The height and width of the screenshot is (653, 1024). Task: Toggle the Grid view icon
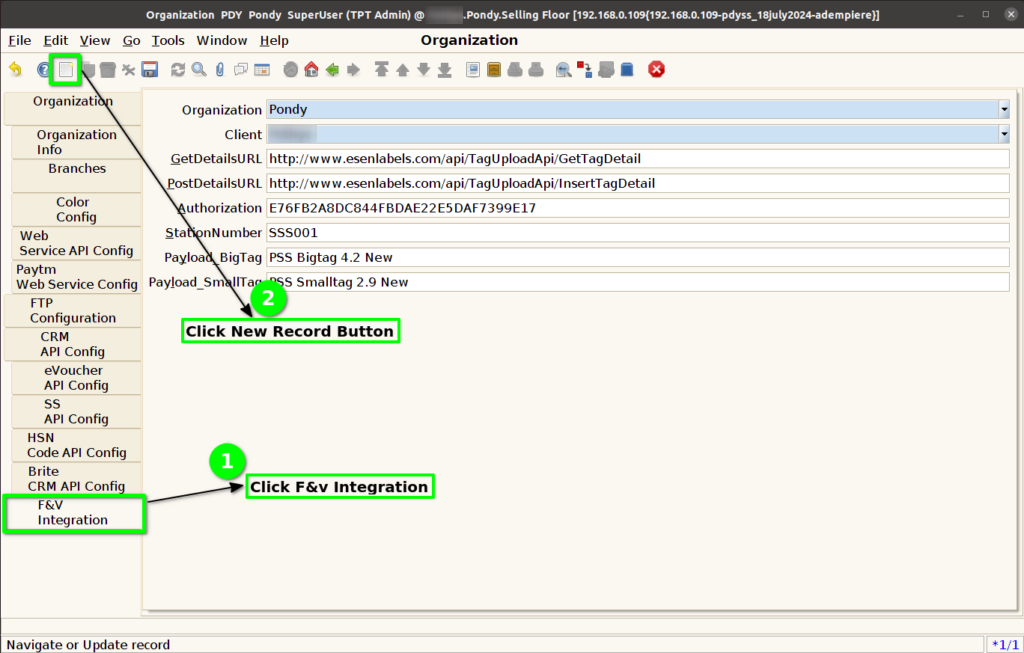[x=262, y=69]
